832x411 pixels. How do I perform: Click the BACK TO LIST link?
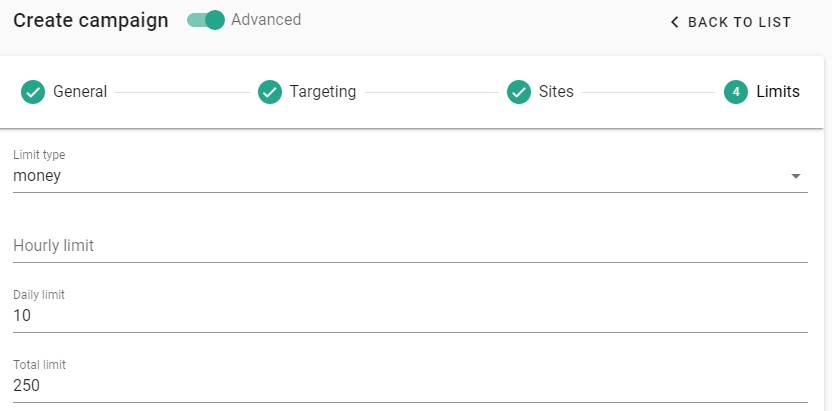tap(739, 22)
